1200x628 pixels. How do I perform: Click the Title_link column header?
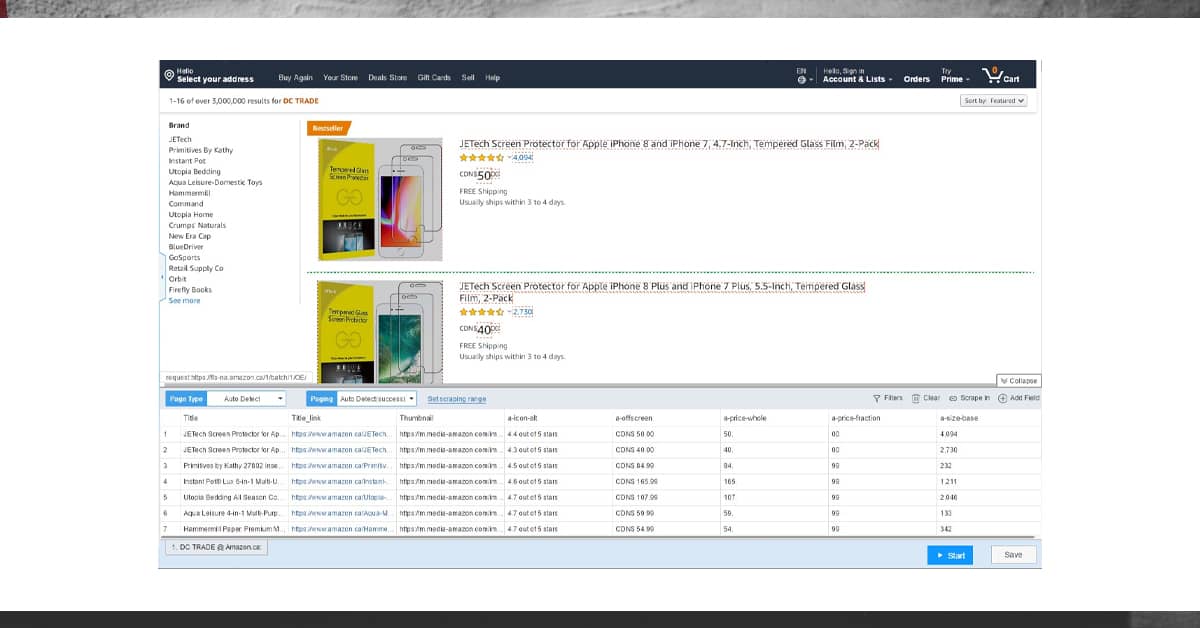coord(306,418)
